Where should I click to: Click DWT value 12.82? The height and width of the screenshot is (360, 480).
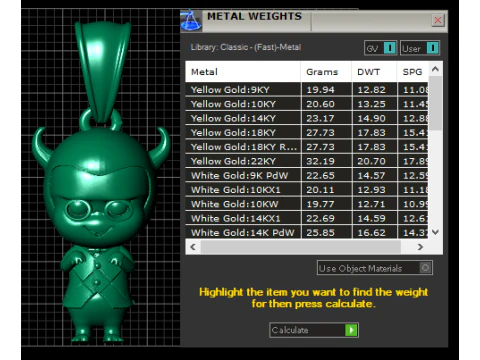[372, 90]
